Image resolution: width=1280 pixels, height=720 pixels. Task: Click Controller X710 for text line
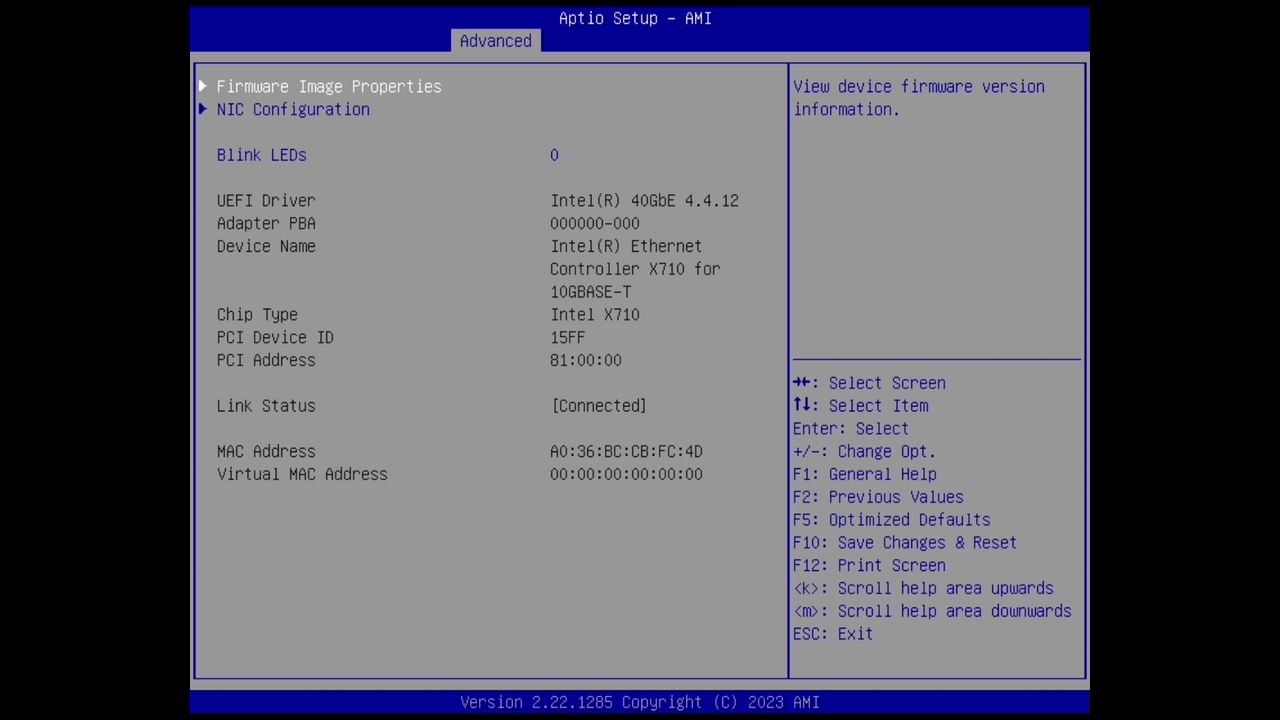pos(635,269)
